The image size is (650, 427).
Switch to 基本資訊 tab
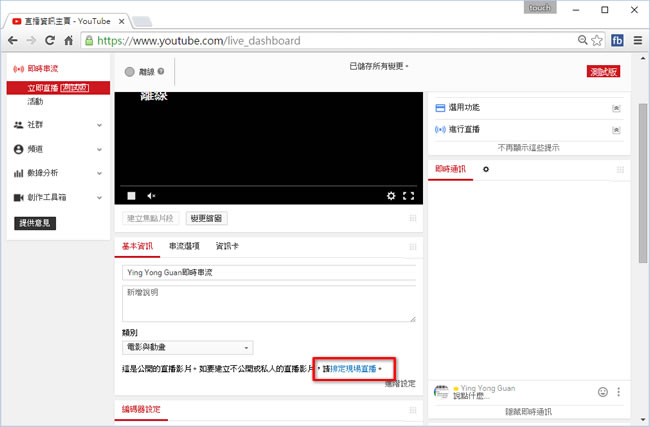(137, 246)
